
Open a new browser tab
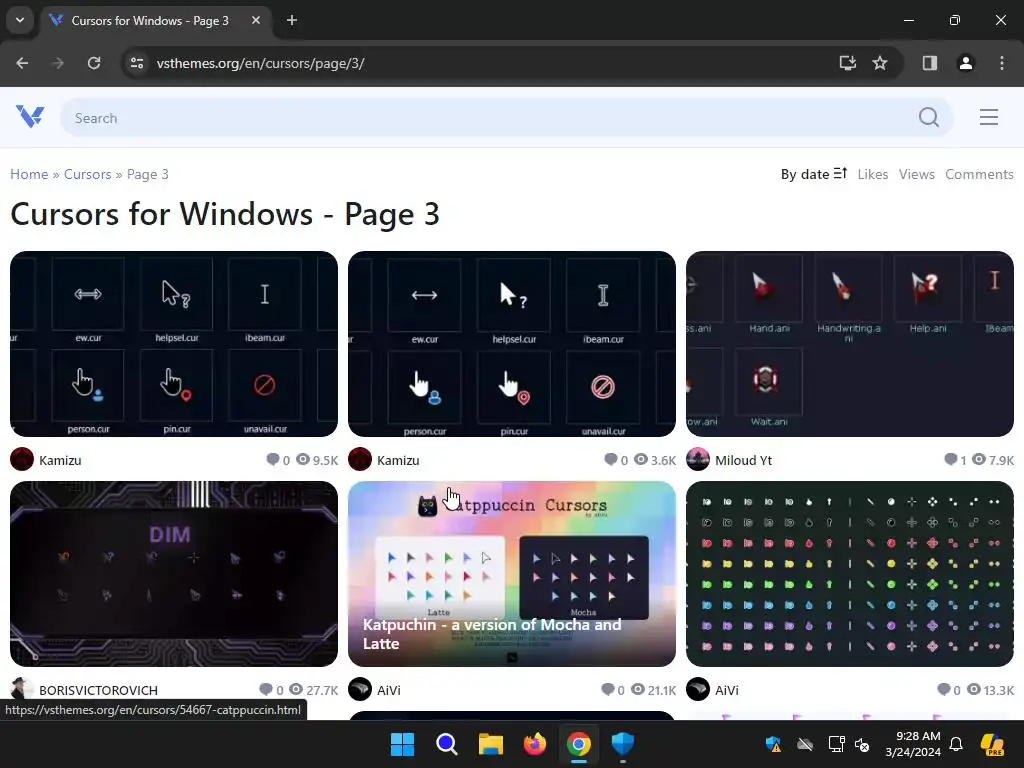[x=292, y=20]
